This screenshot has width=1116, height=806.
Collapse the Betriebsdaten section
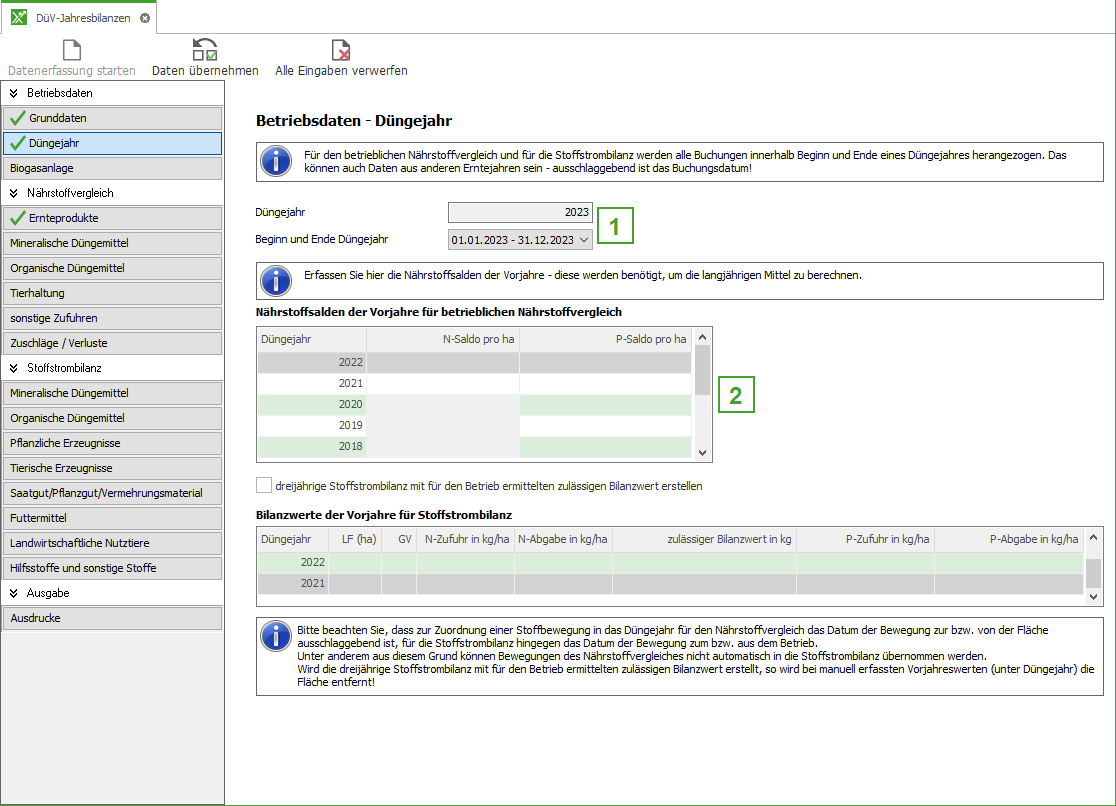14,93
